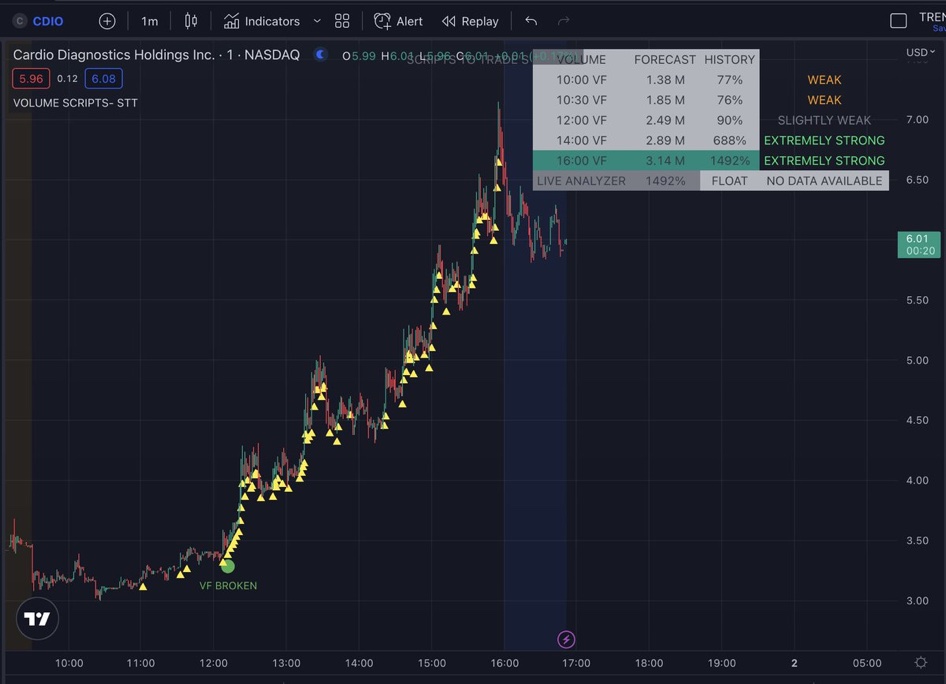Viewport: 946px width, 684px height.
Task: Undo the last chart action
Action: pos(531,21)
